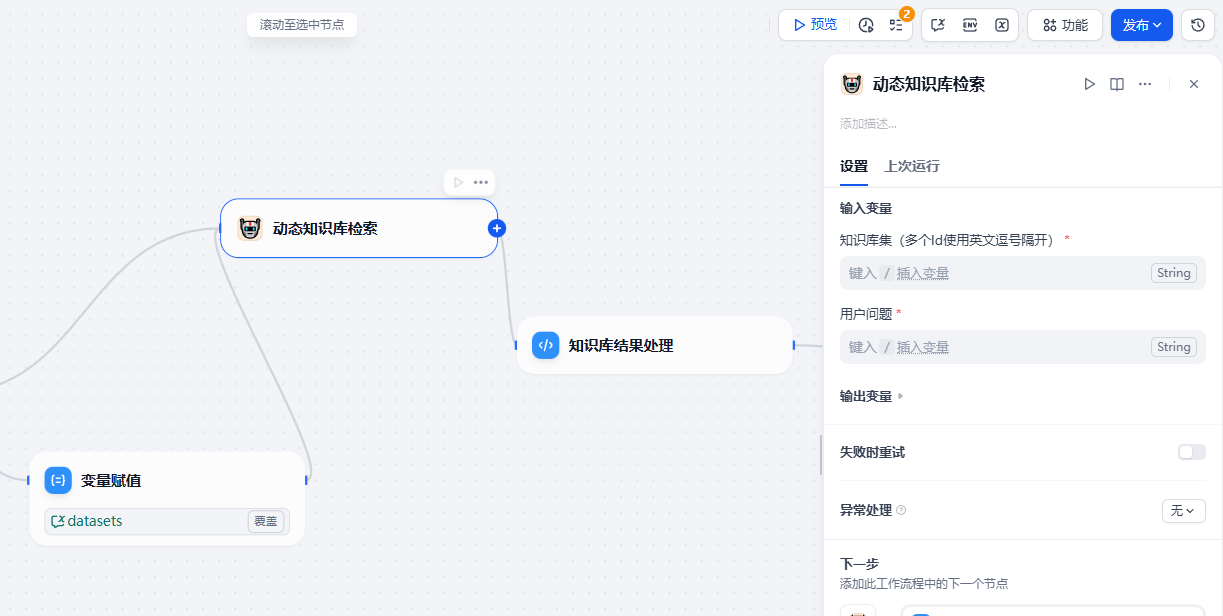The height and width of the screenshot is (616, 1223).
Task: Click the conversation variables chat-bubble icon
Action: [x=937, y=25]
